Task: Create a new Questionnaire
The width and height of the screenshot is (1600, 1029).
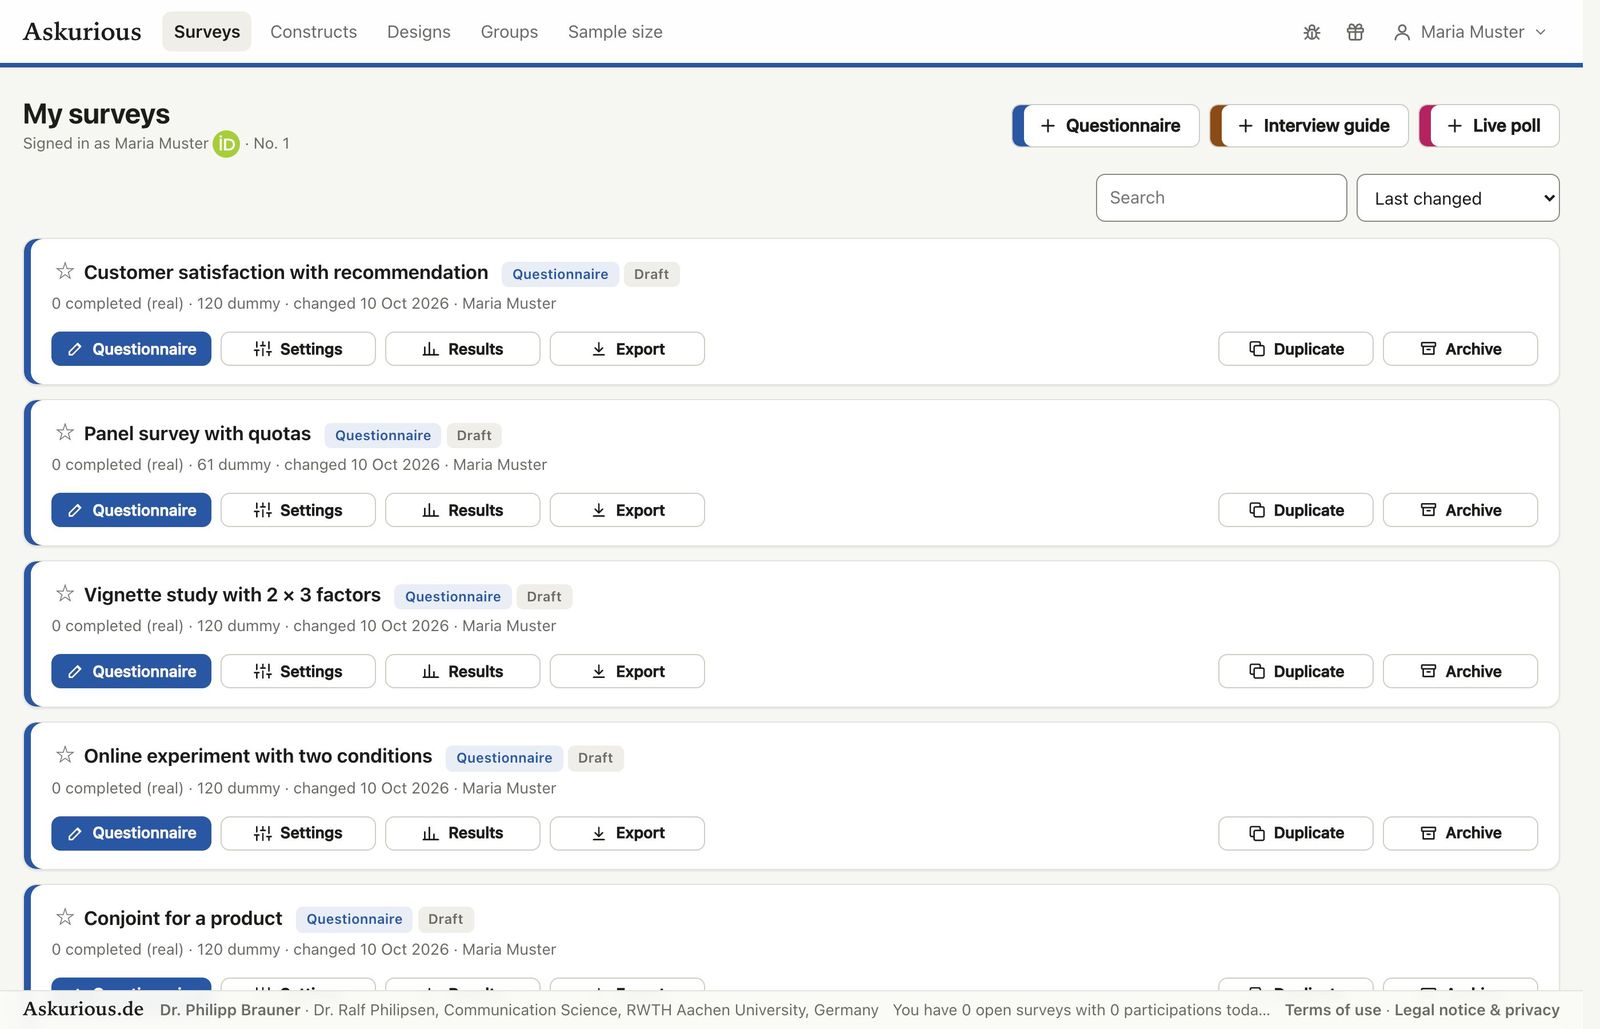Action: [x=1106, y=126]
